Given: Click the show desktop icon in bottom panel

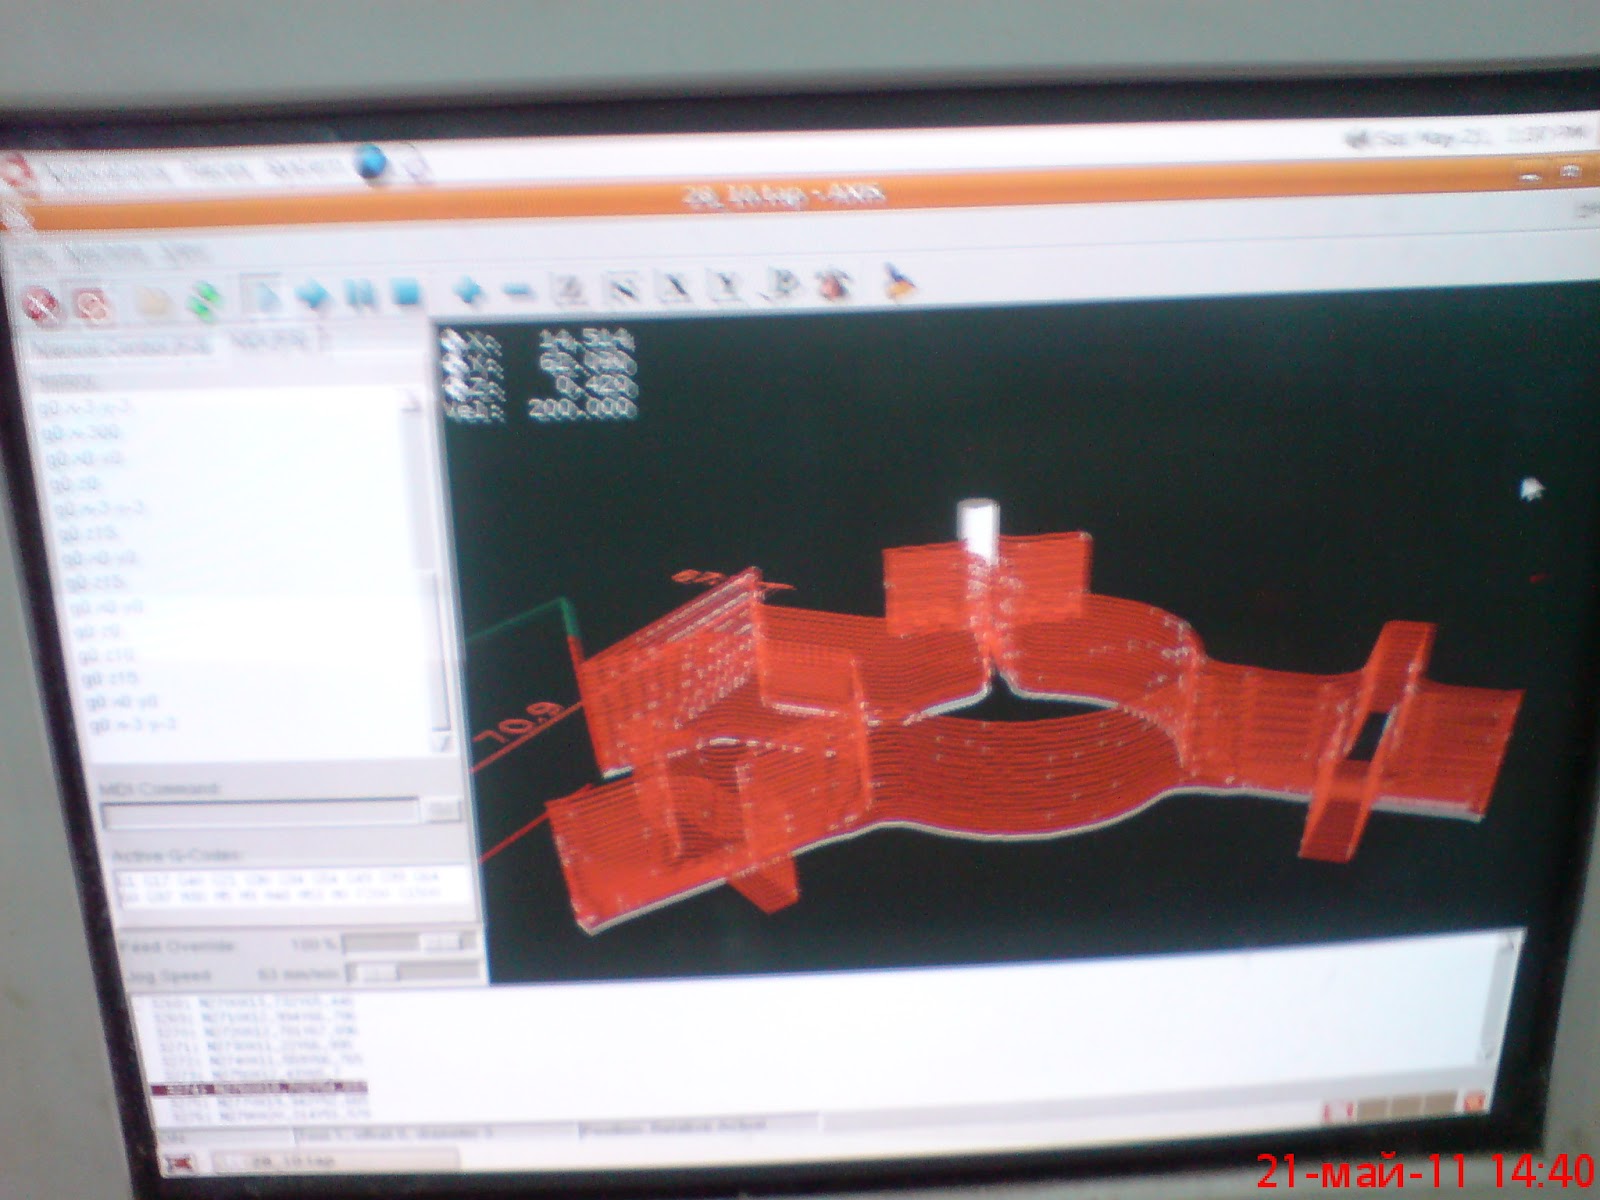Looking at the screenshot, I should coord(181,1164).
